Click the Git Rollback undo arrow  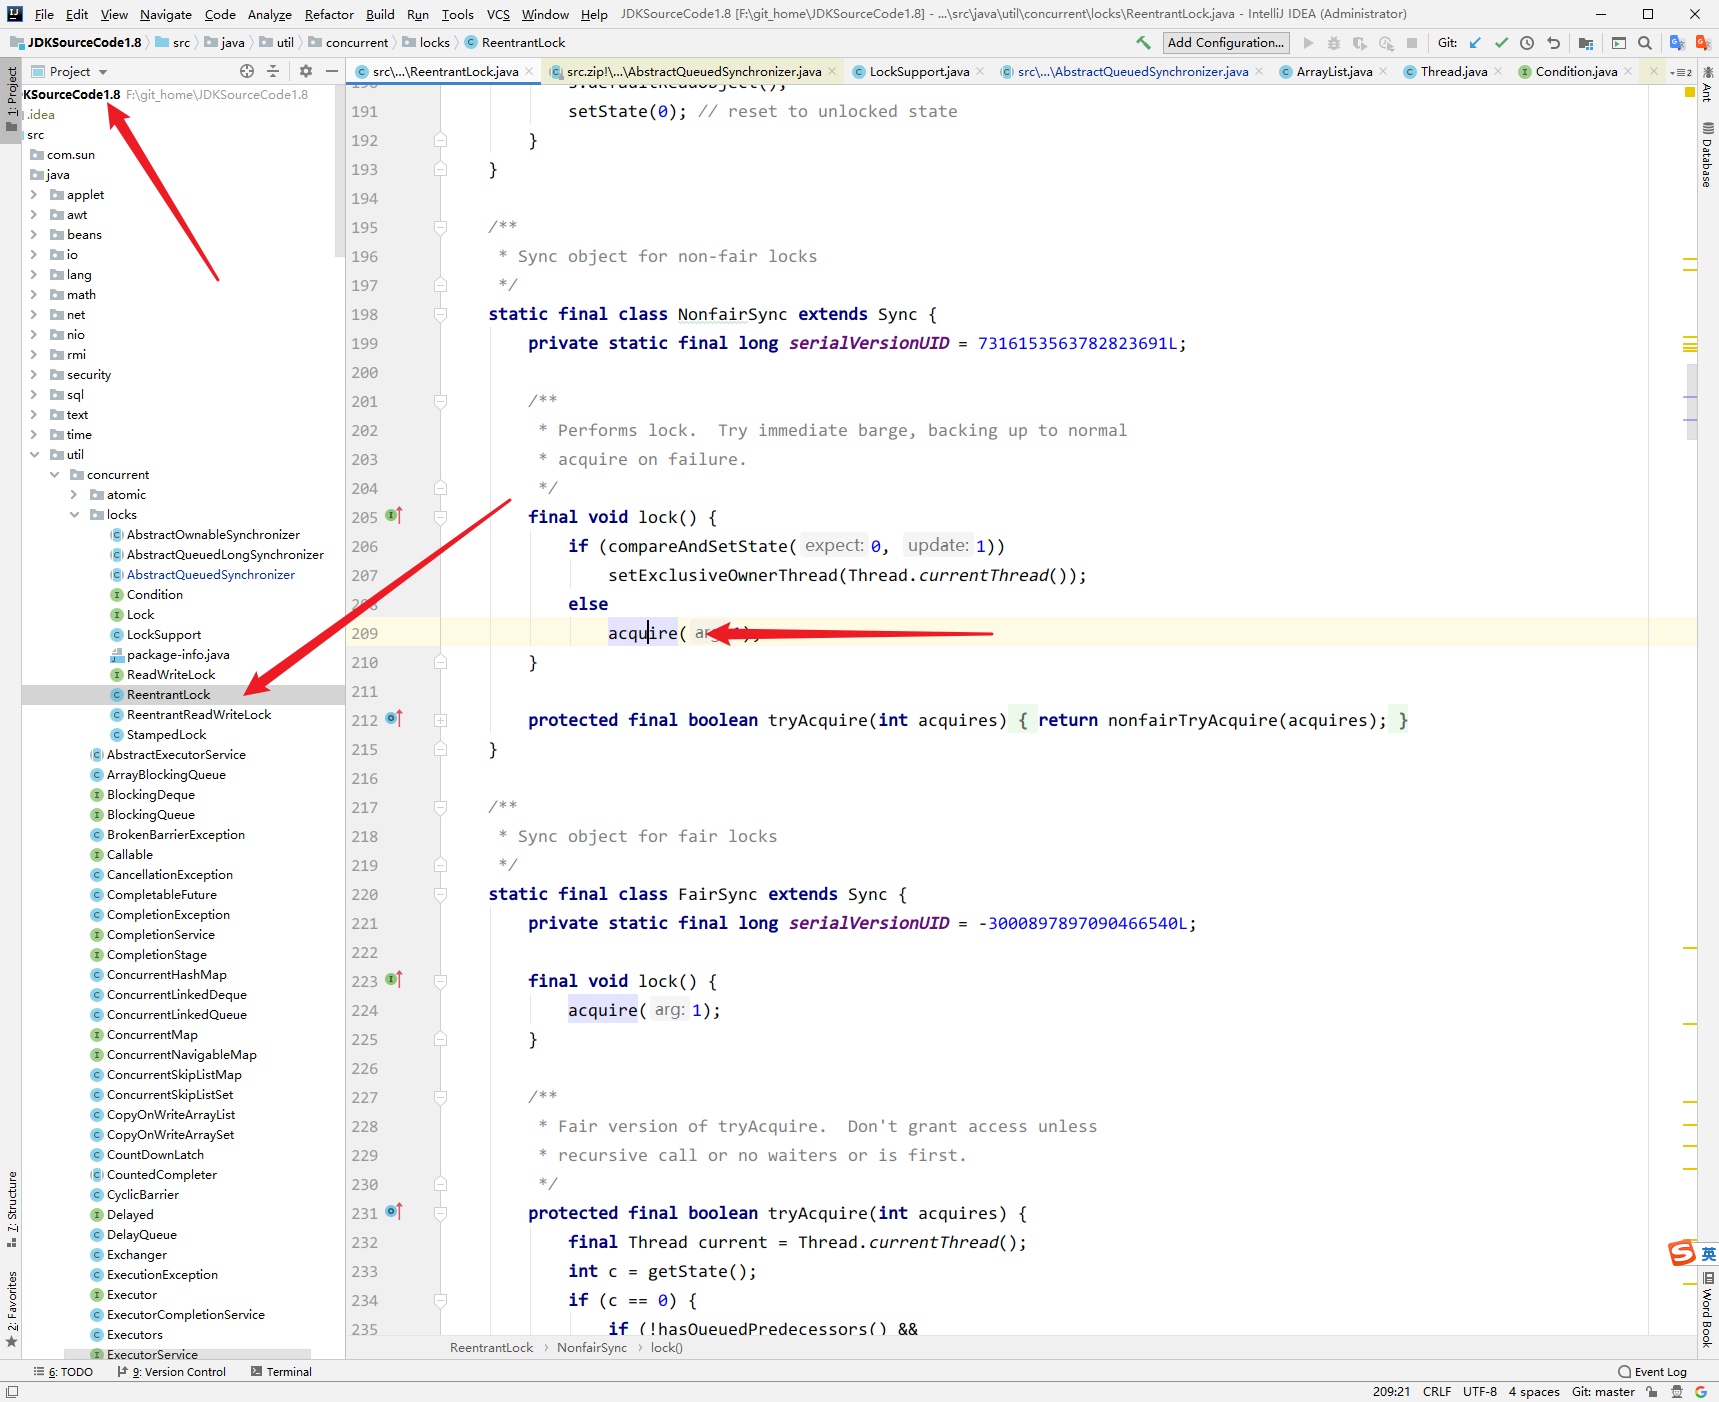(1553, 43)
